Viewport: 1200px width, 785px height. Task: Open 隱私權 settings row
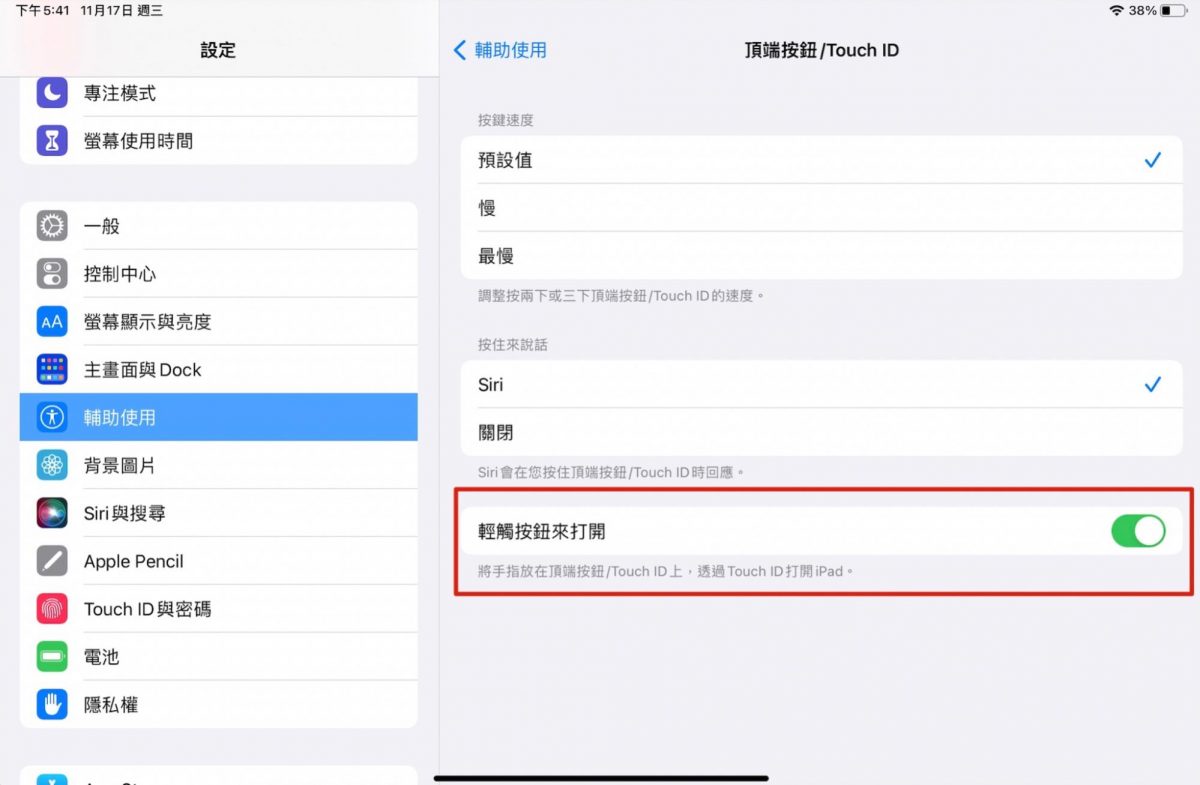218,705
